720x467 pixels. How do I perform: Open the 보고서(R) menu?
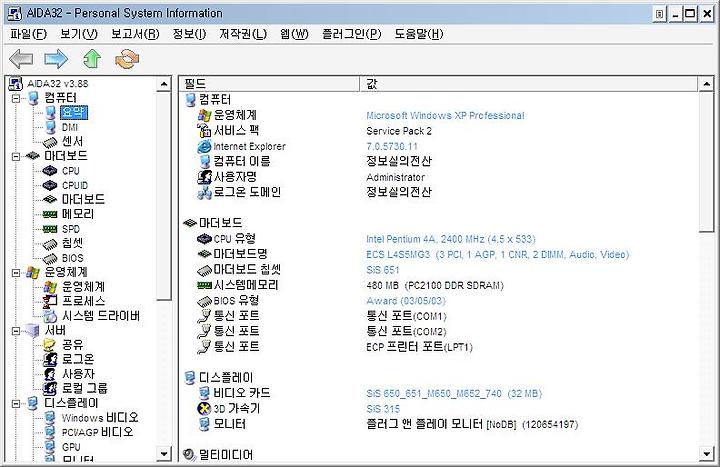point(135,34)
